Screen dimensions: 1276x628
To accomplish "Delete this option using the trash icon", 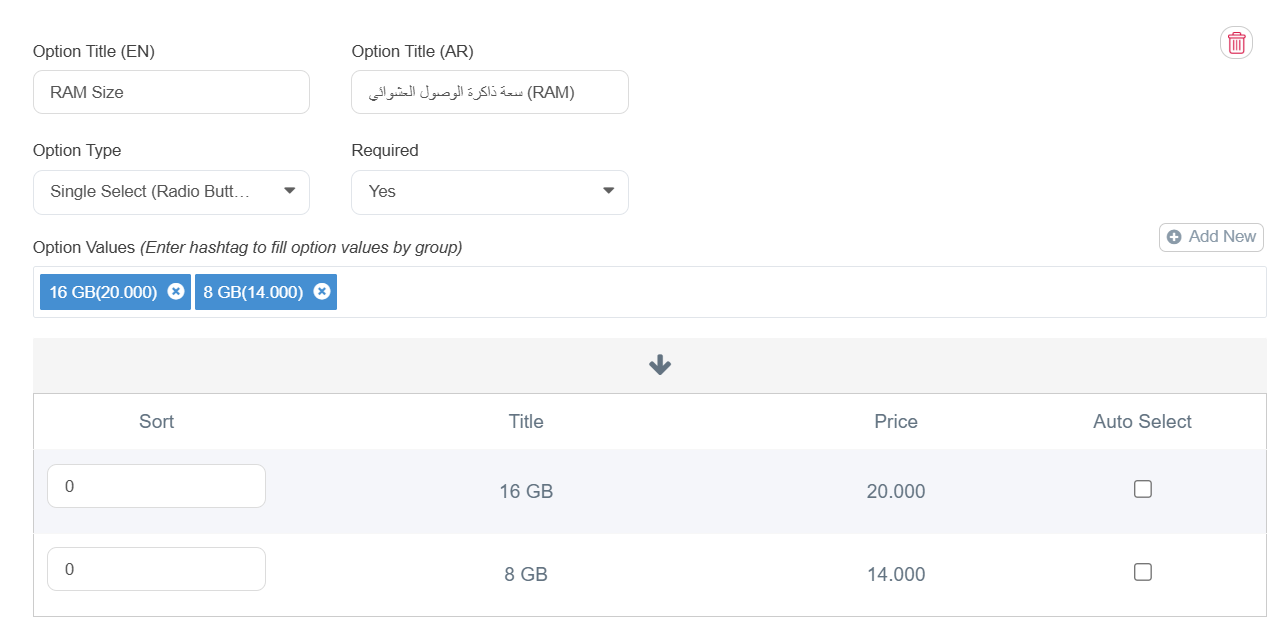I will pos(1236,43).
